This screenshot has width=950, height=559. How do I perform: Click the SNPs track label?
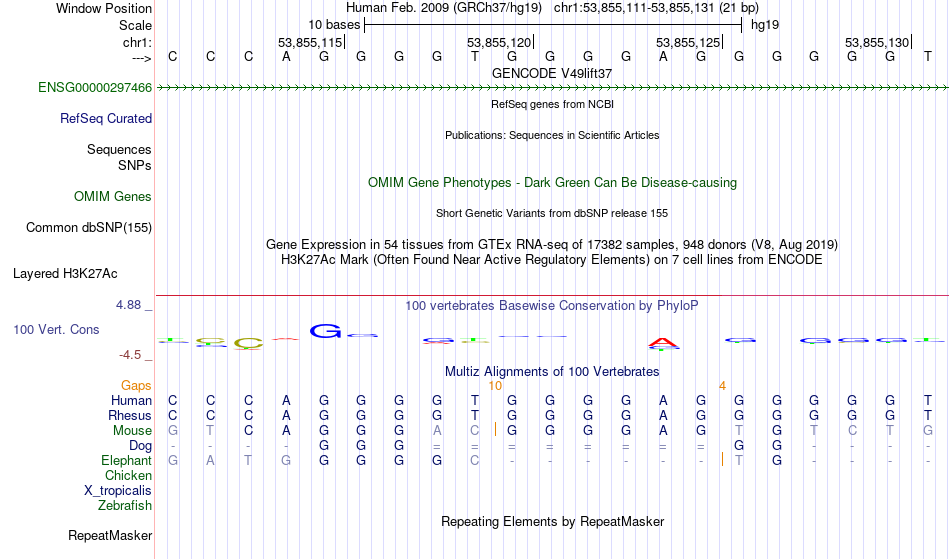(135, 165)
